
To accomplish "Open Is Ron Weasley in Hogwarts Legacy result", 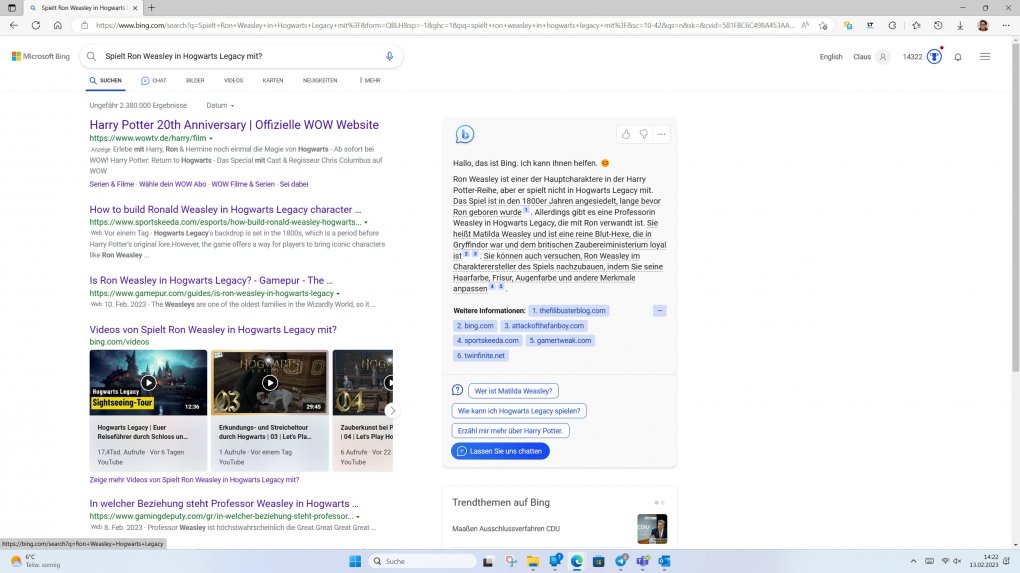I will pyautogui.click(x=211, y=280).
